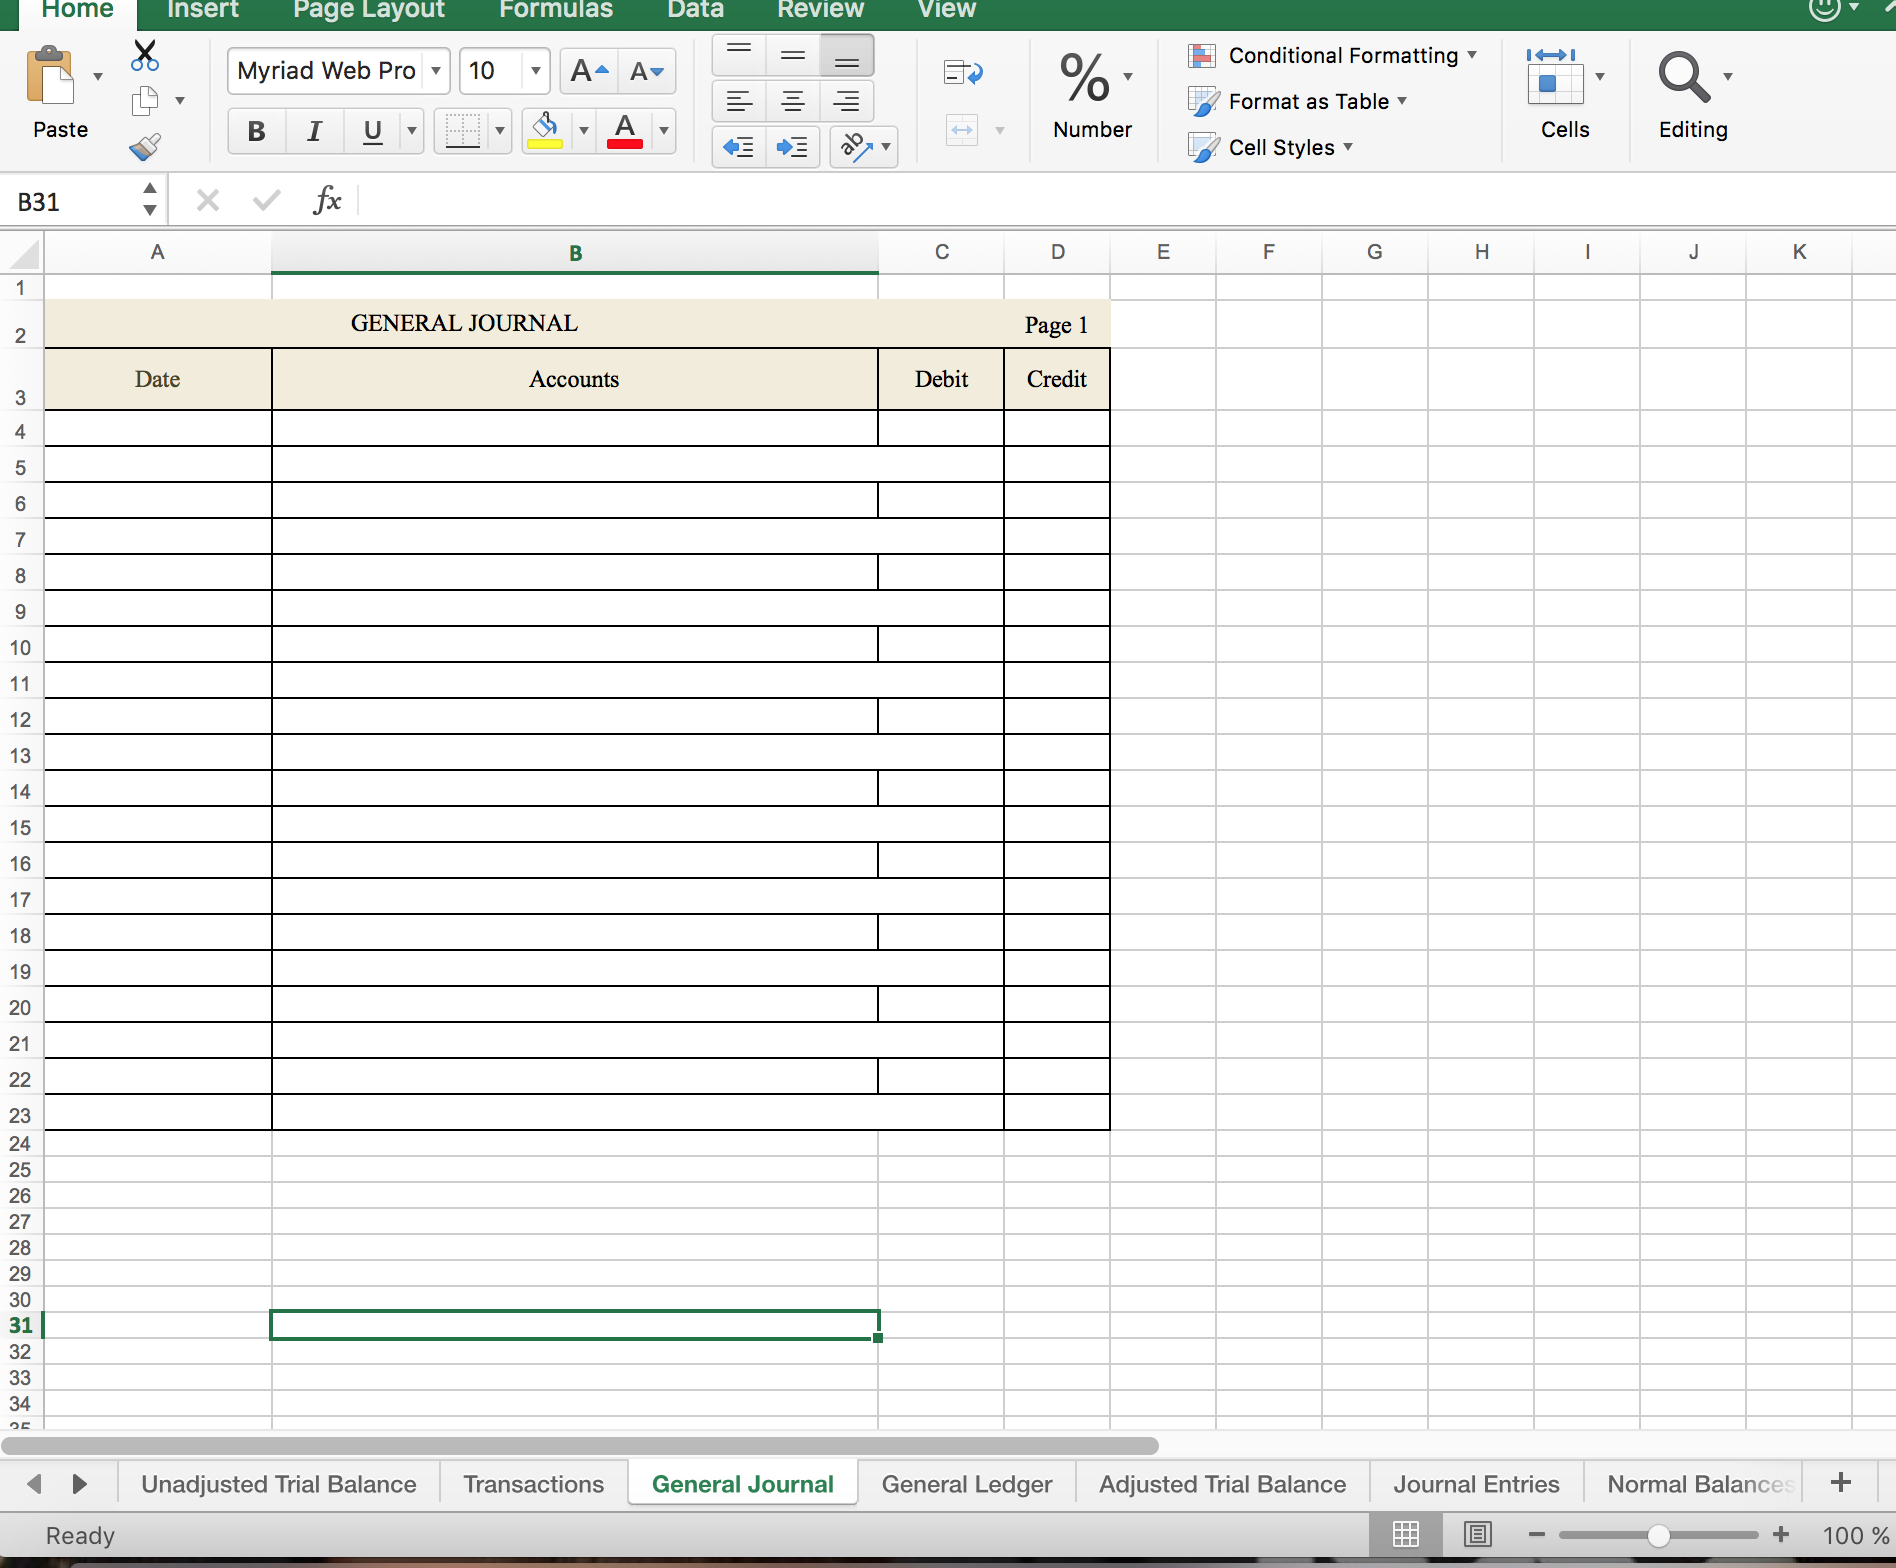Add a new sheet with plus button
1896x1568 pixels.
[x=1840, y=1483]
